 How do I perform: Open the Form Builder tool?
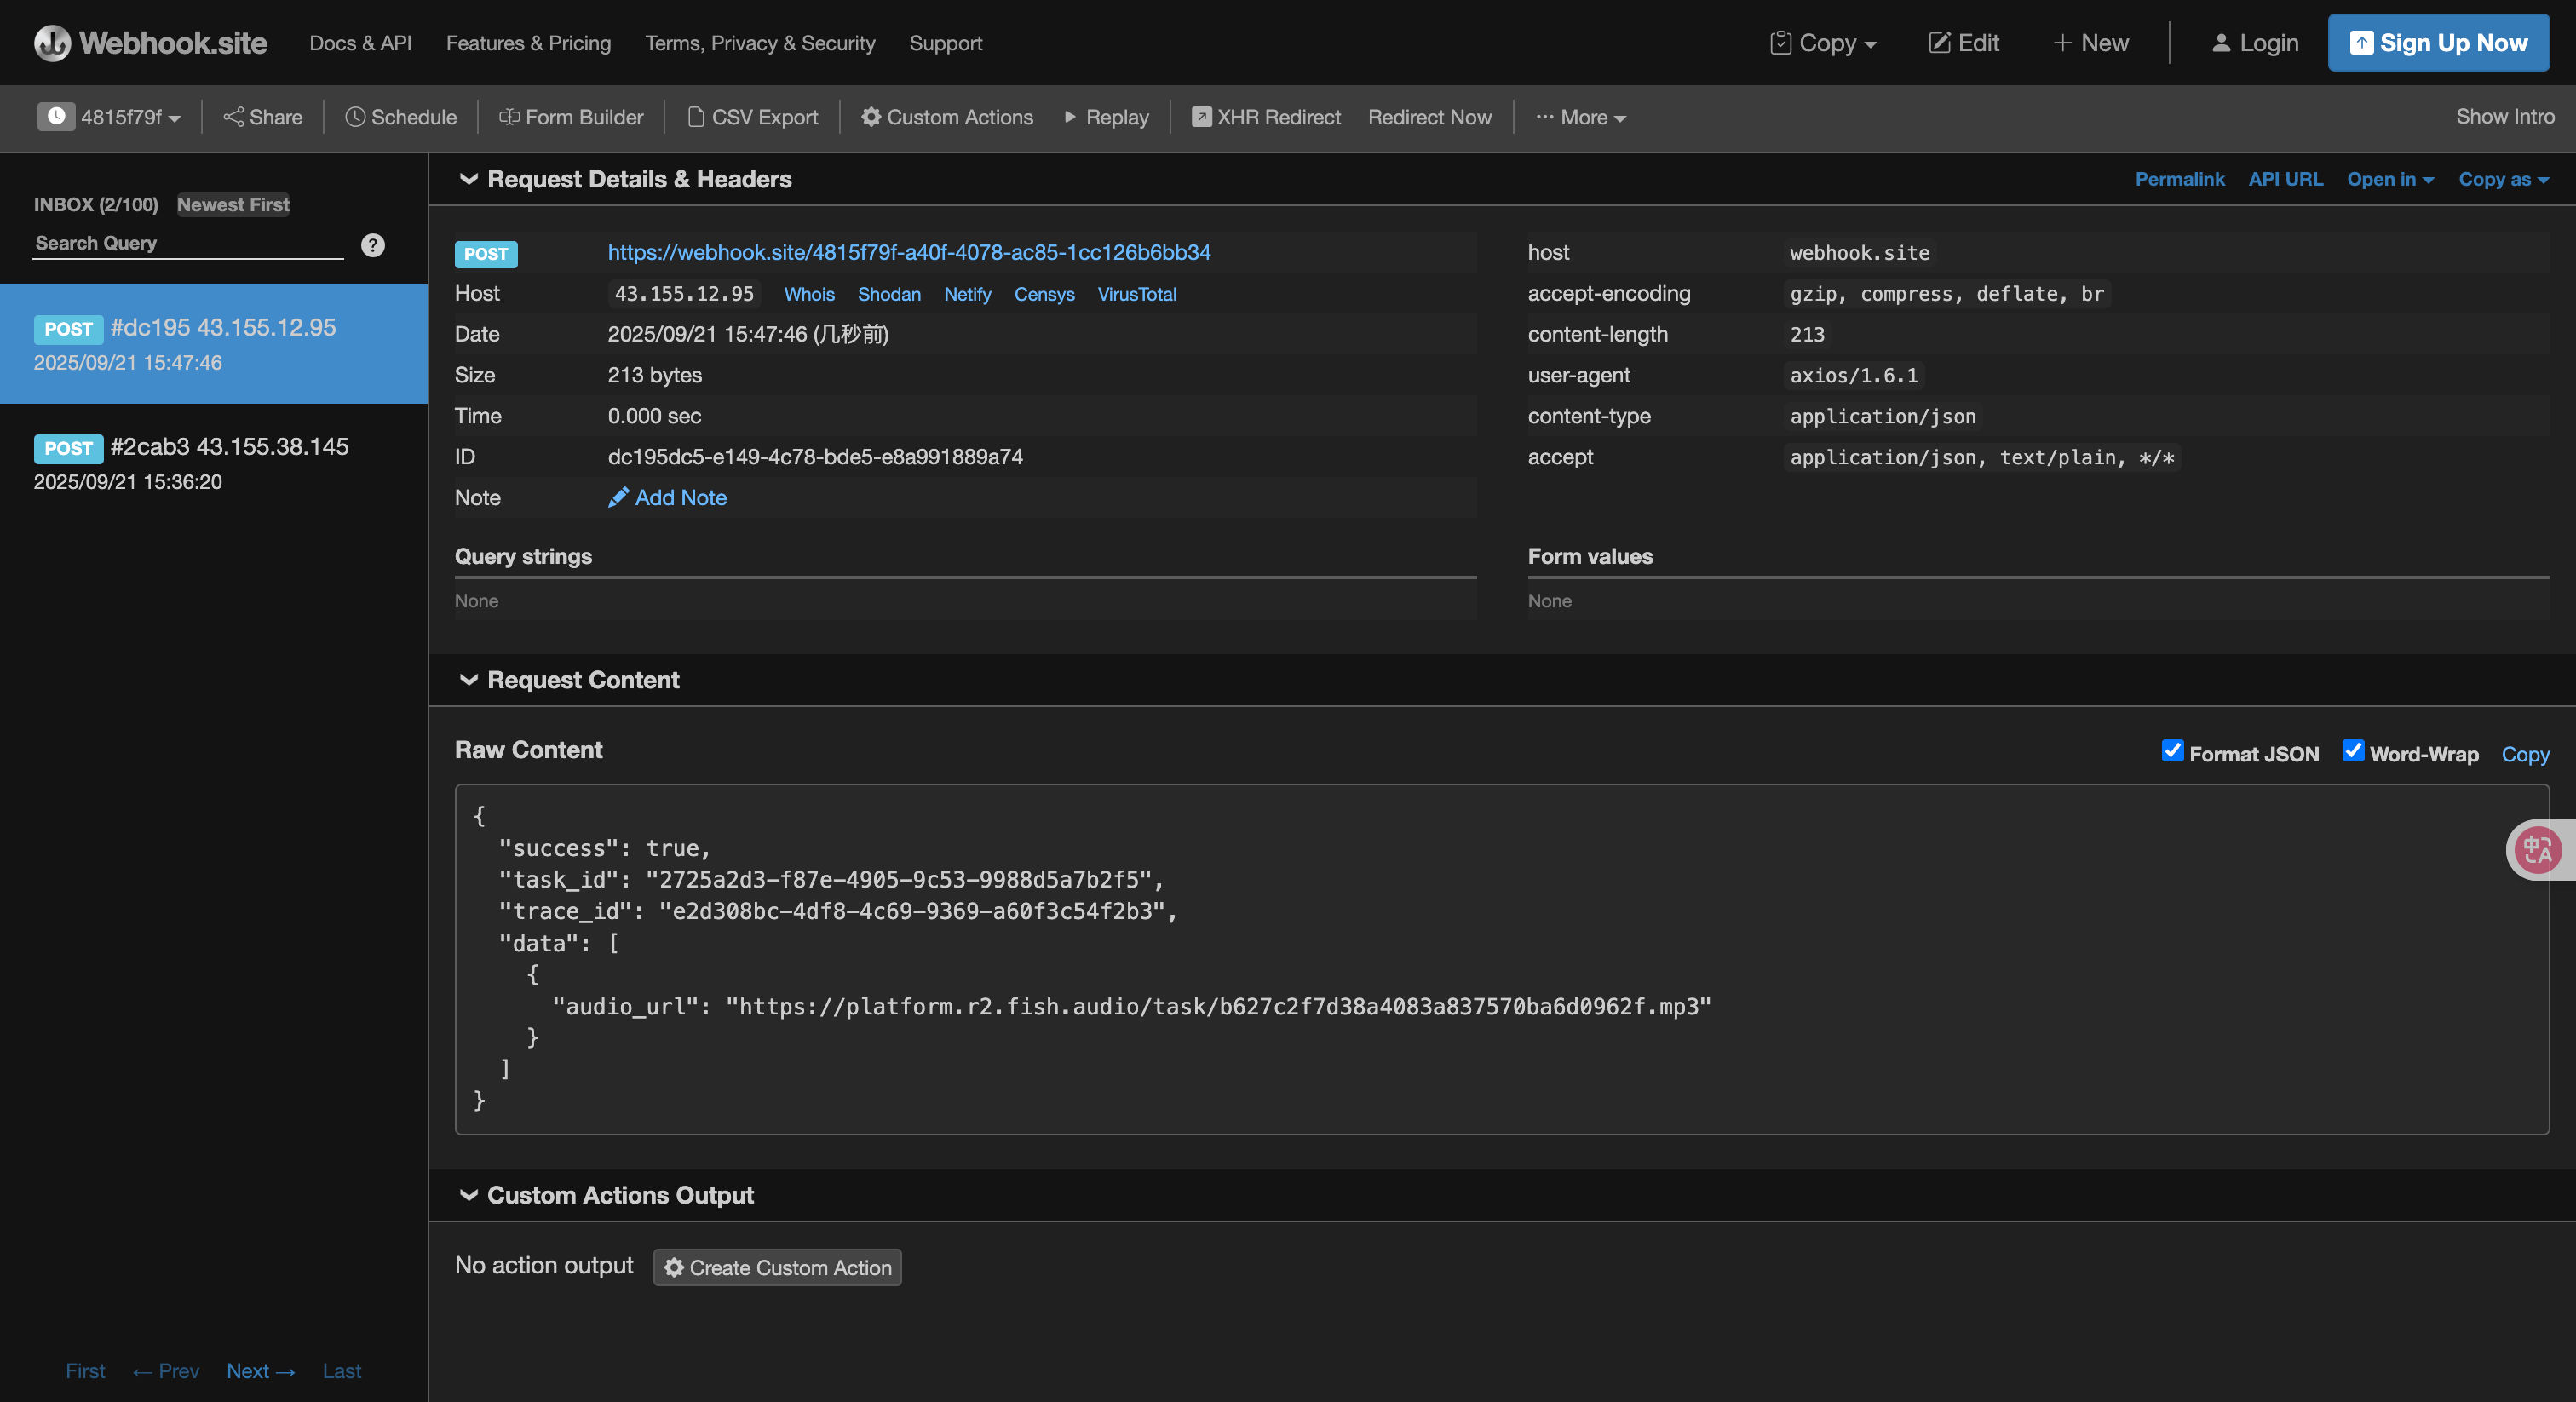(571, 117)
